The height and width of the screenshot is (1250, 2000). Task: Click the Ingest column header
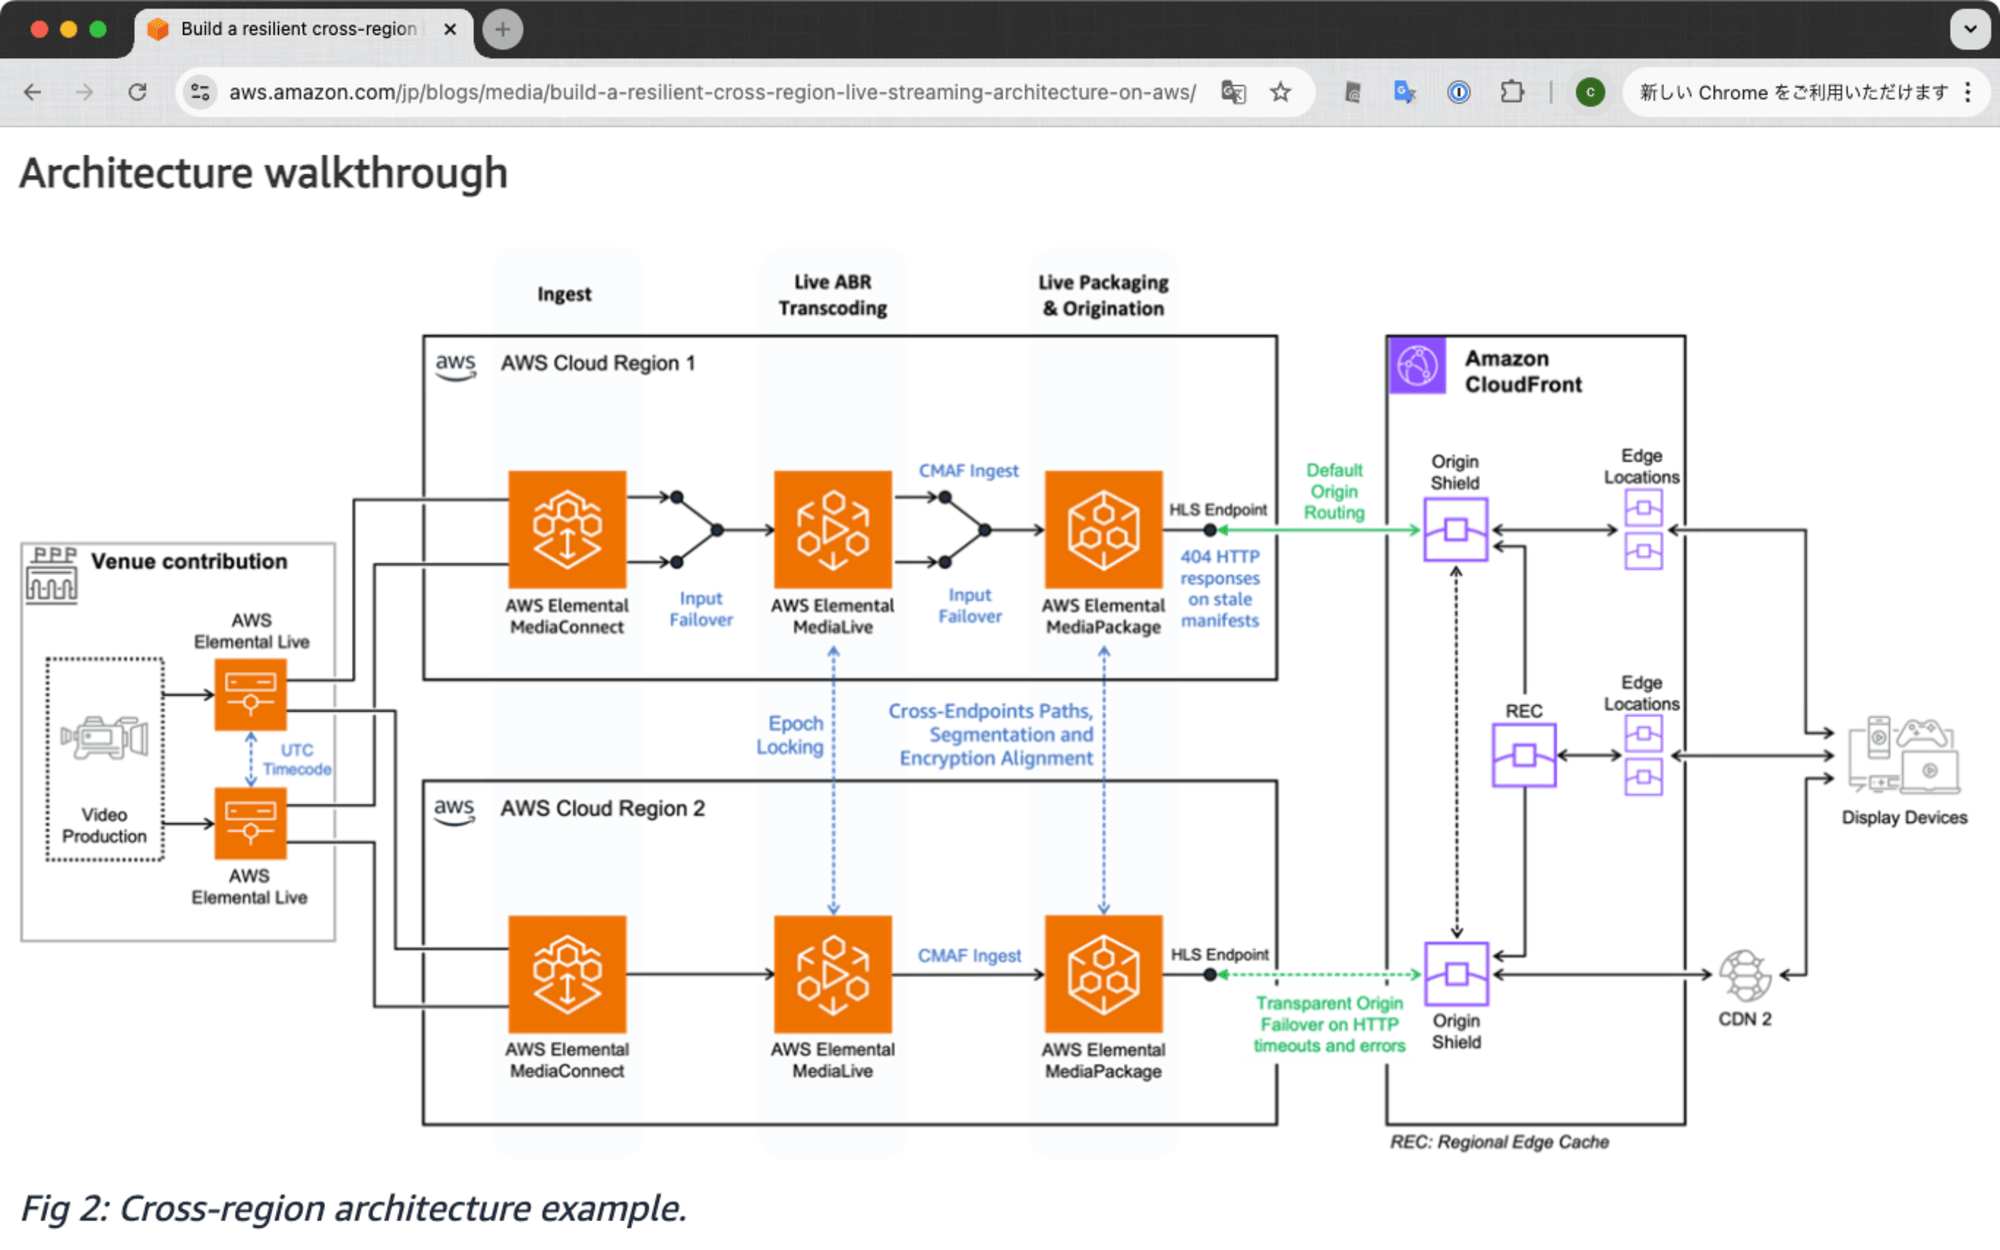point(564,294)
